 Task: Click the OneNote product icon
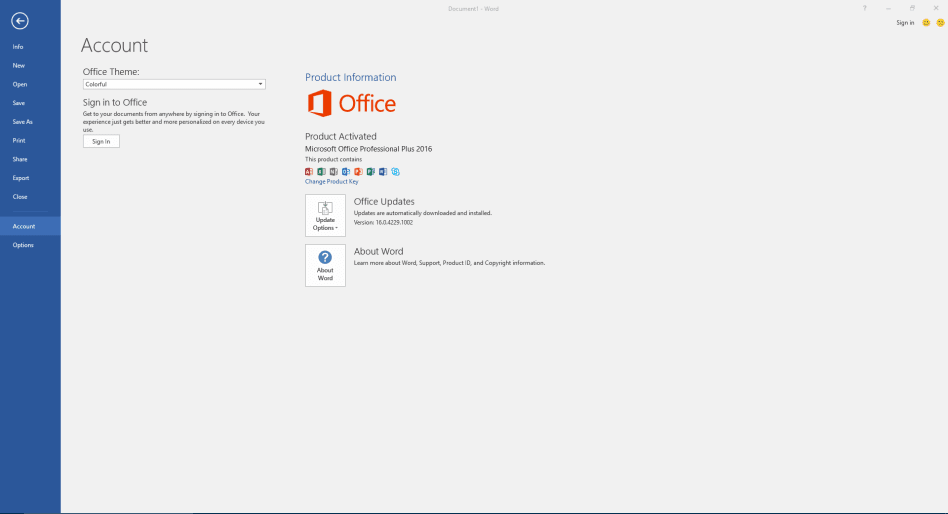pyautogui.click(x=334, y=172)
